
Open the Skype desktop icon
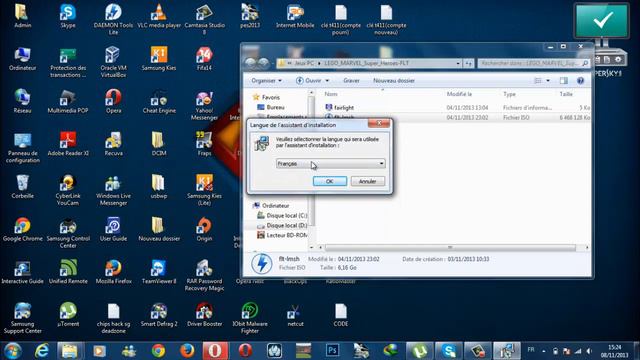click(x=68, y=16)
